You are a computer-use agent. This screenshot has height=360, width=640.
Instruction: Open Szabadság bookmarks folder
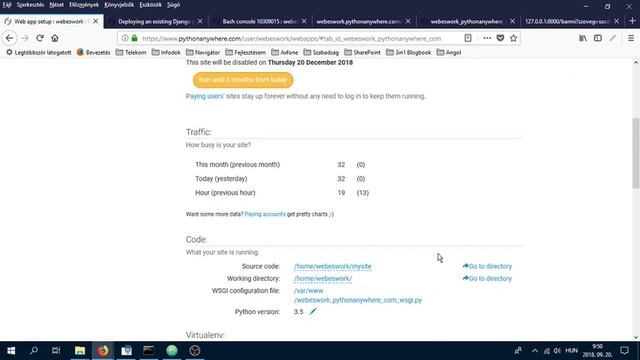(x=321, y=52)
